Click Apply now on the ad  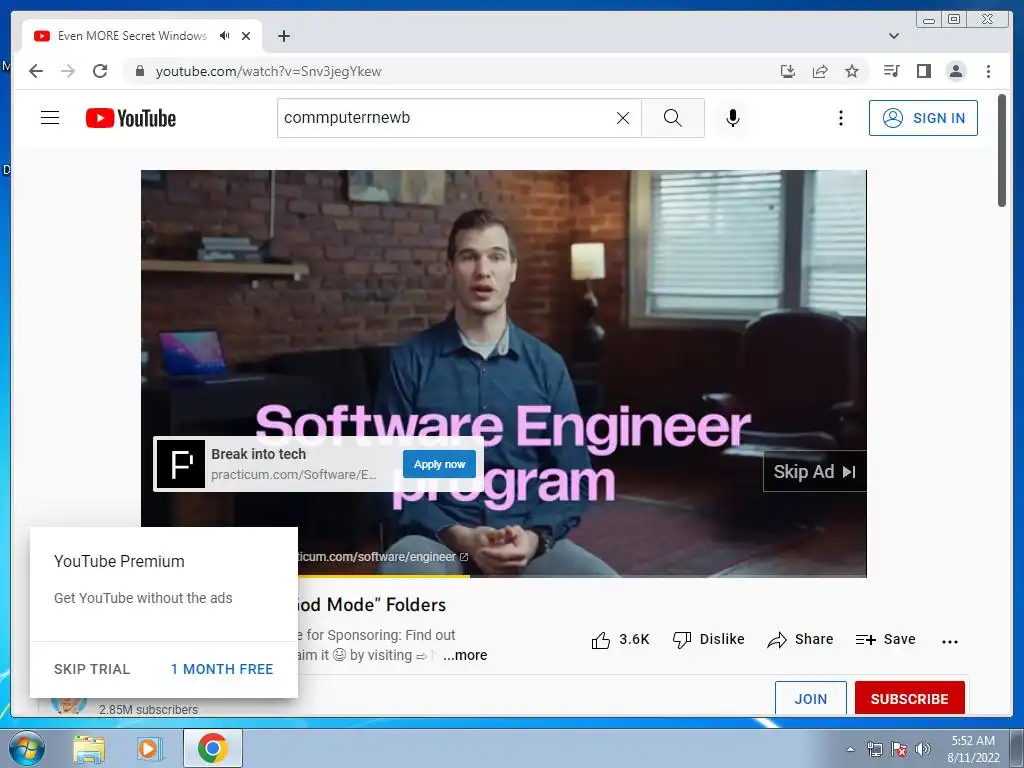point(439,464)
